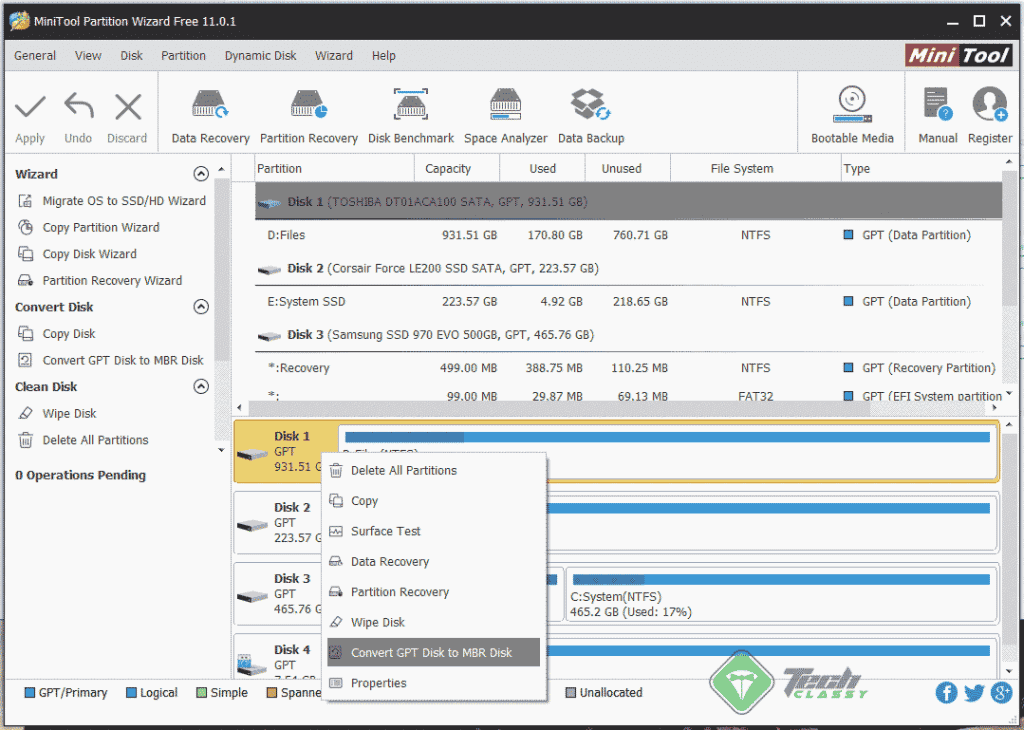The width and height of the screenshot is (1024, 730).
Task: Choose Convert GPT Disk to MBR Disk
Action: pyautogui.click(x=432, y=652)
